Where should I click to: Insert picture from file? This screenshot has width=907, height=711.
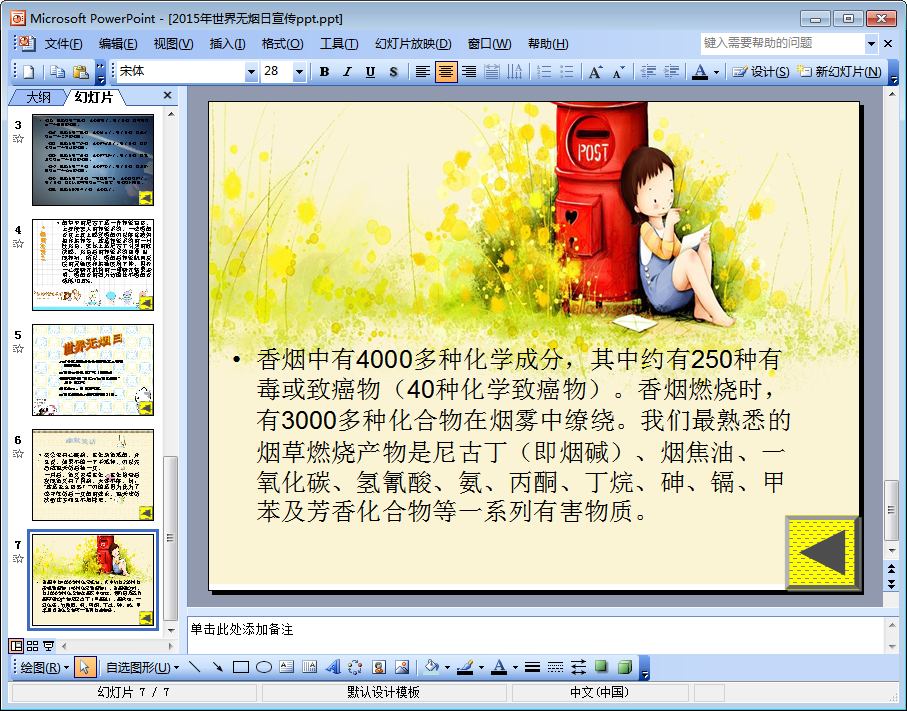tap(402, 668)
